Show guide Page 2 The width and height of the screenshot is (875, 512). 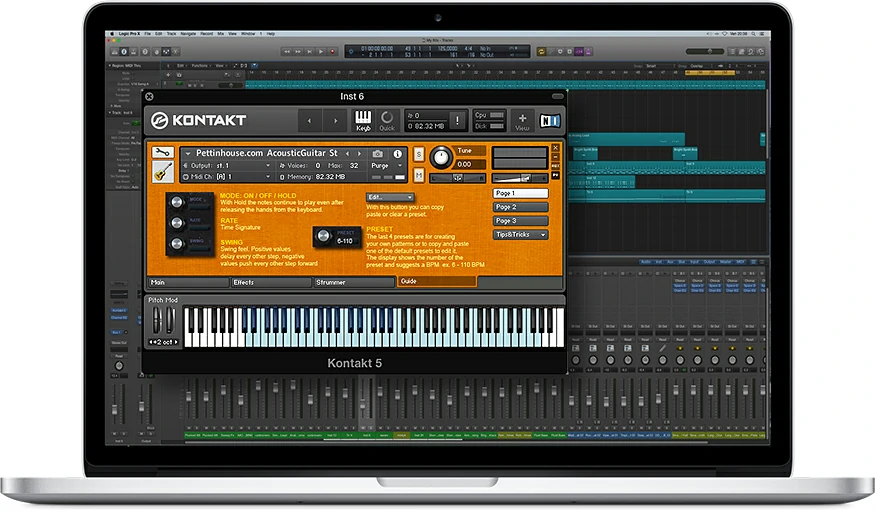[x=520, y=207]
